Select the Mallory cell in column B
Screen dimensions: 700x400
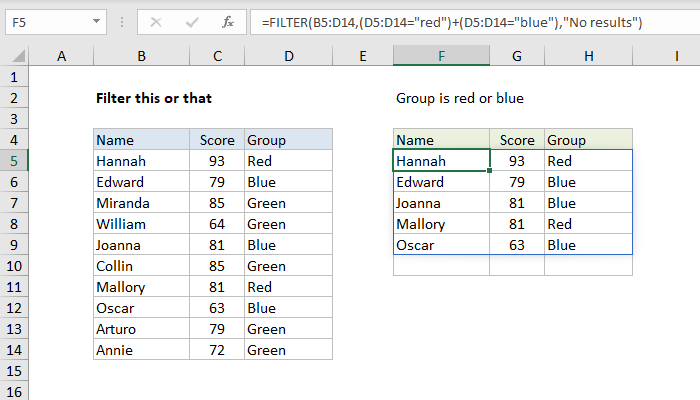(x=142, y=287)
